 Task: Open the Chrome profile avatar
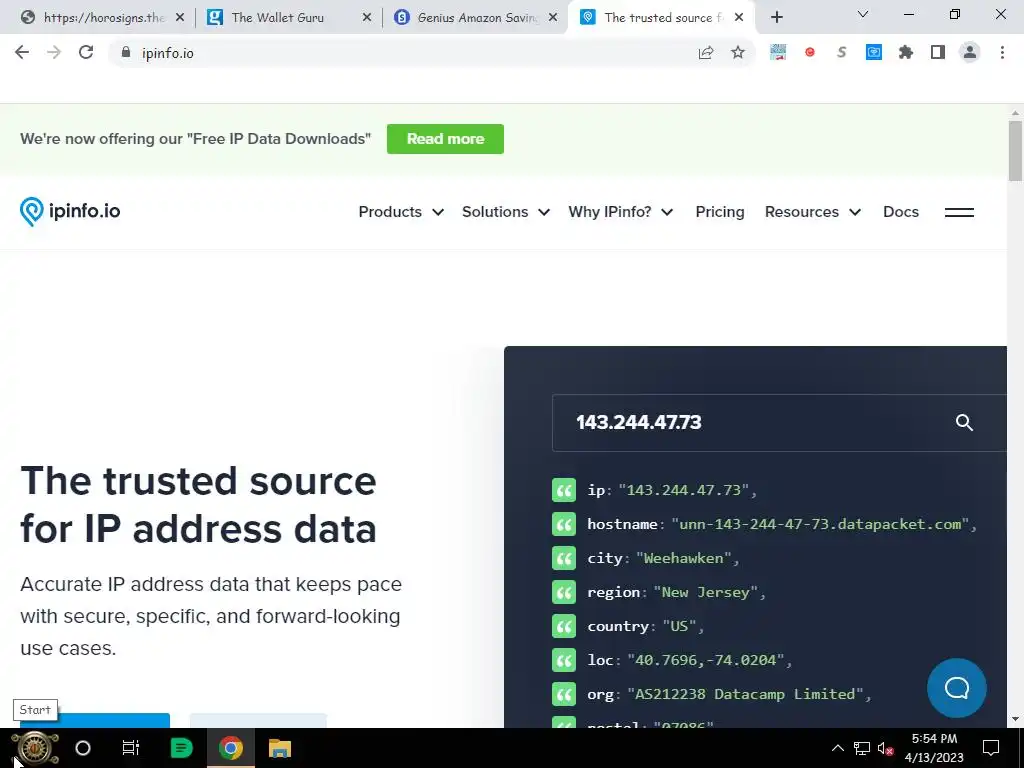[970, 52]
